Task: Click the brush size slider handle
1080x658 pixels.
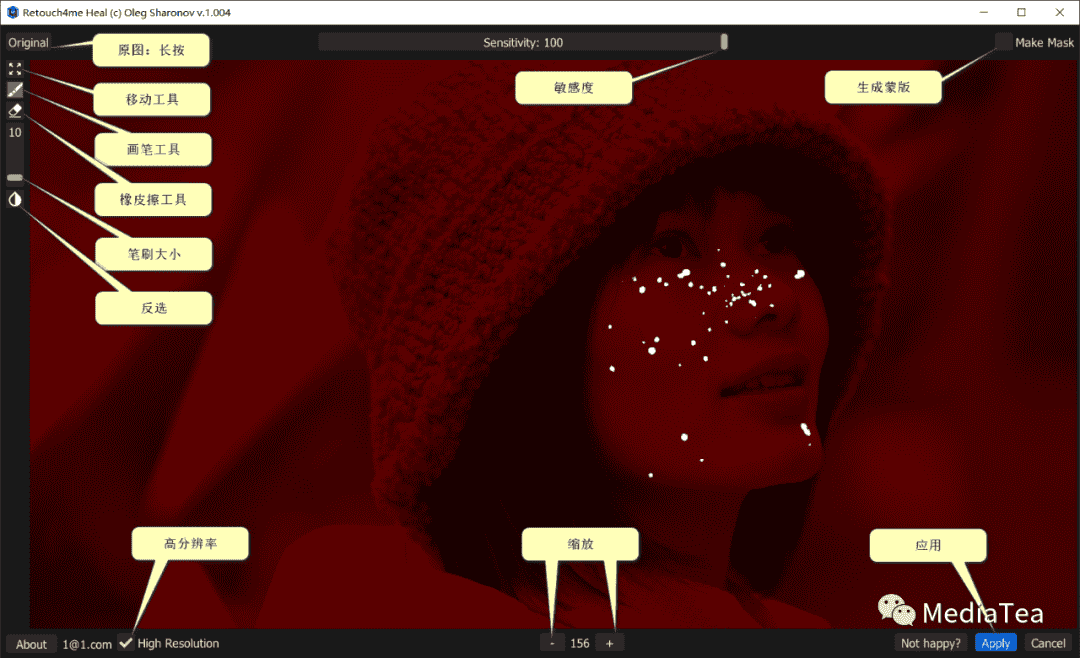Action: [x=14, y=178]
